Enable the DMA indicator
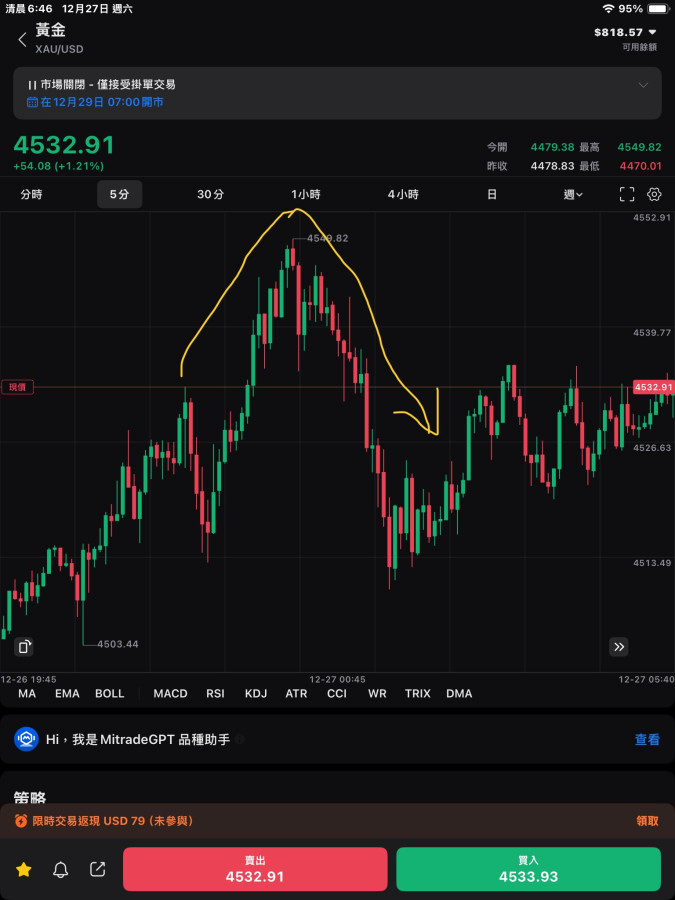Screen dimensions: 675x900 tap(459, 693)
